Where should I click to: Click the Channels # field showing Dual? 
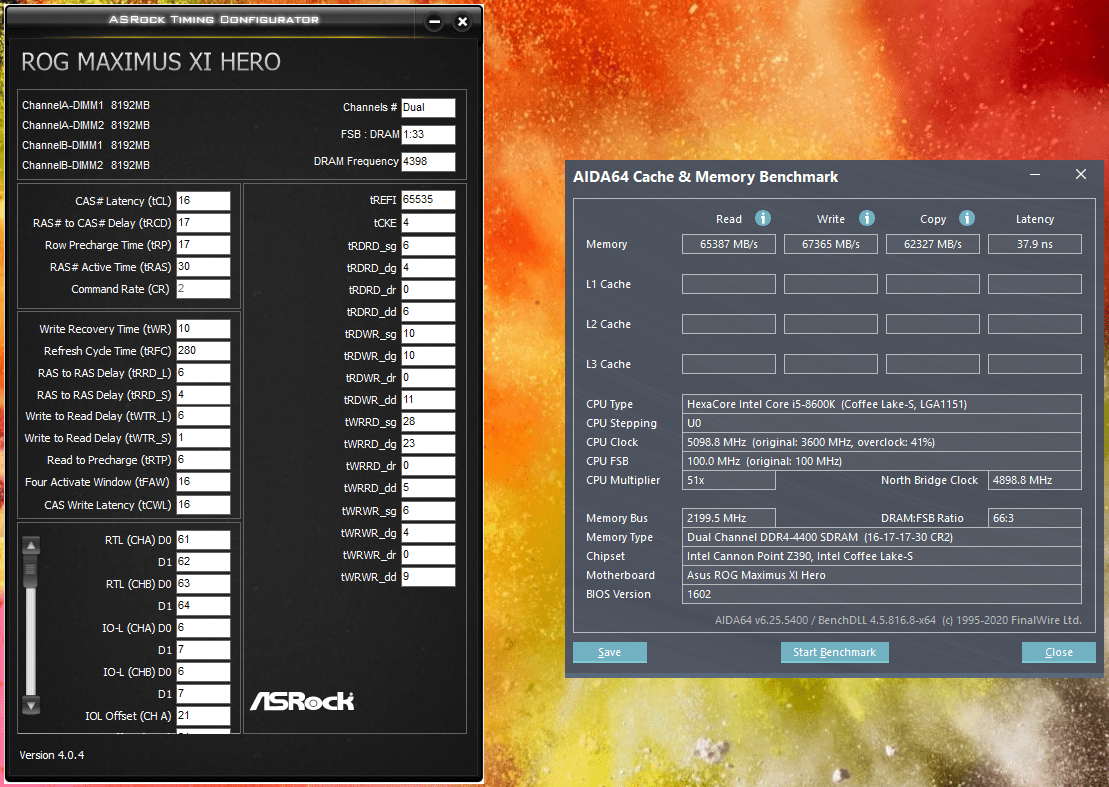[x=428, y=107]
